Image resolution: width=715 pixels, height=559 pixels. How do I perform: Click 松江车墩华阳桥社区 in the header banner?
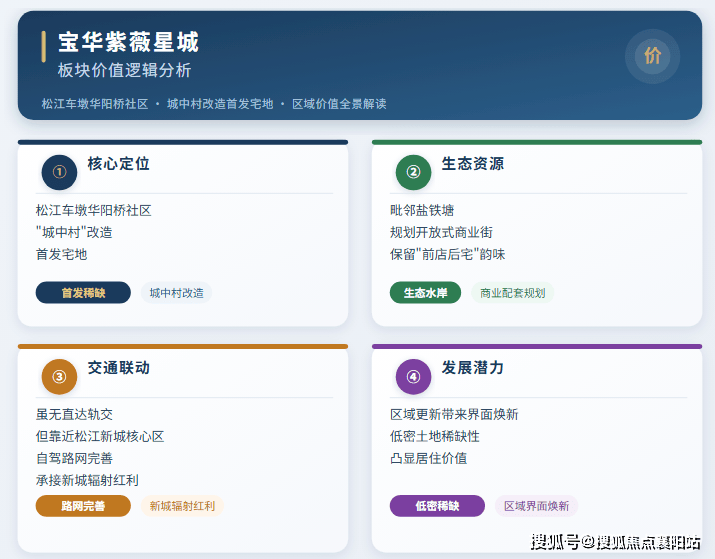pyautogui.click(x=95, y=104)
